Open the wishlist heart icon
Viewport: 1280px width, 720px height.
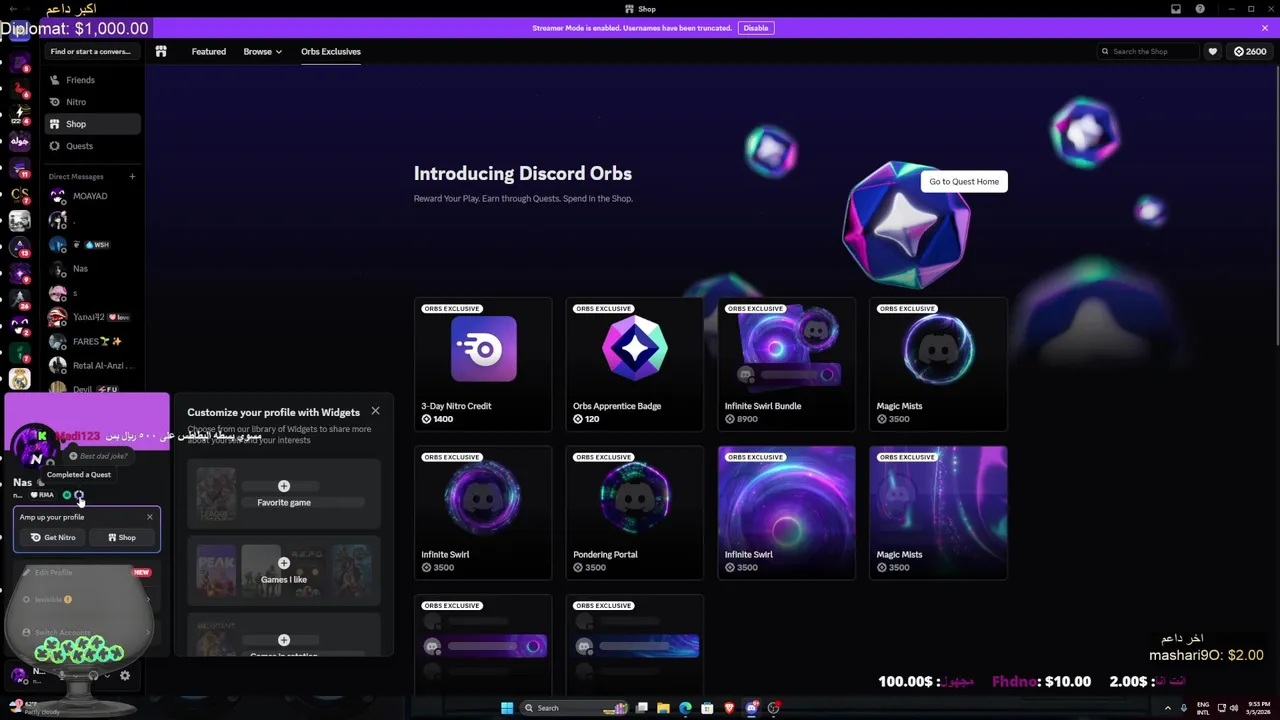tap(1212, 51)
